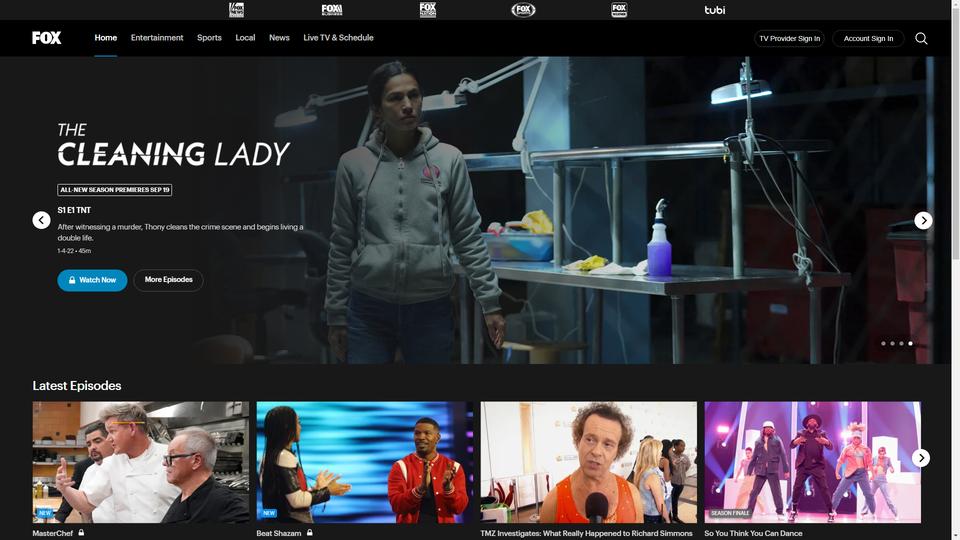Open the Fox Business network logo
This screenshot has width=960, height=540.
click(332, 10)
